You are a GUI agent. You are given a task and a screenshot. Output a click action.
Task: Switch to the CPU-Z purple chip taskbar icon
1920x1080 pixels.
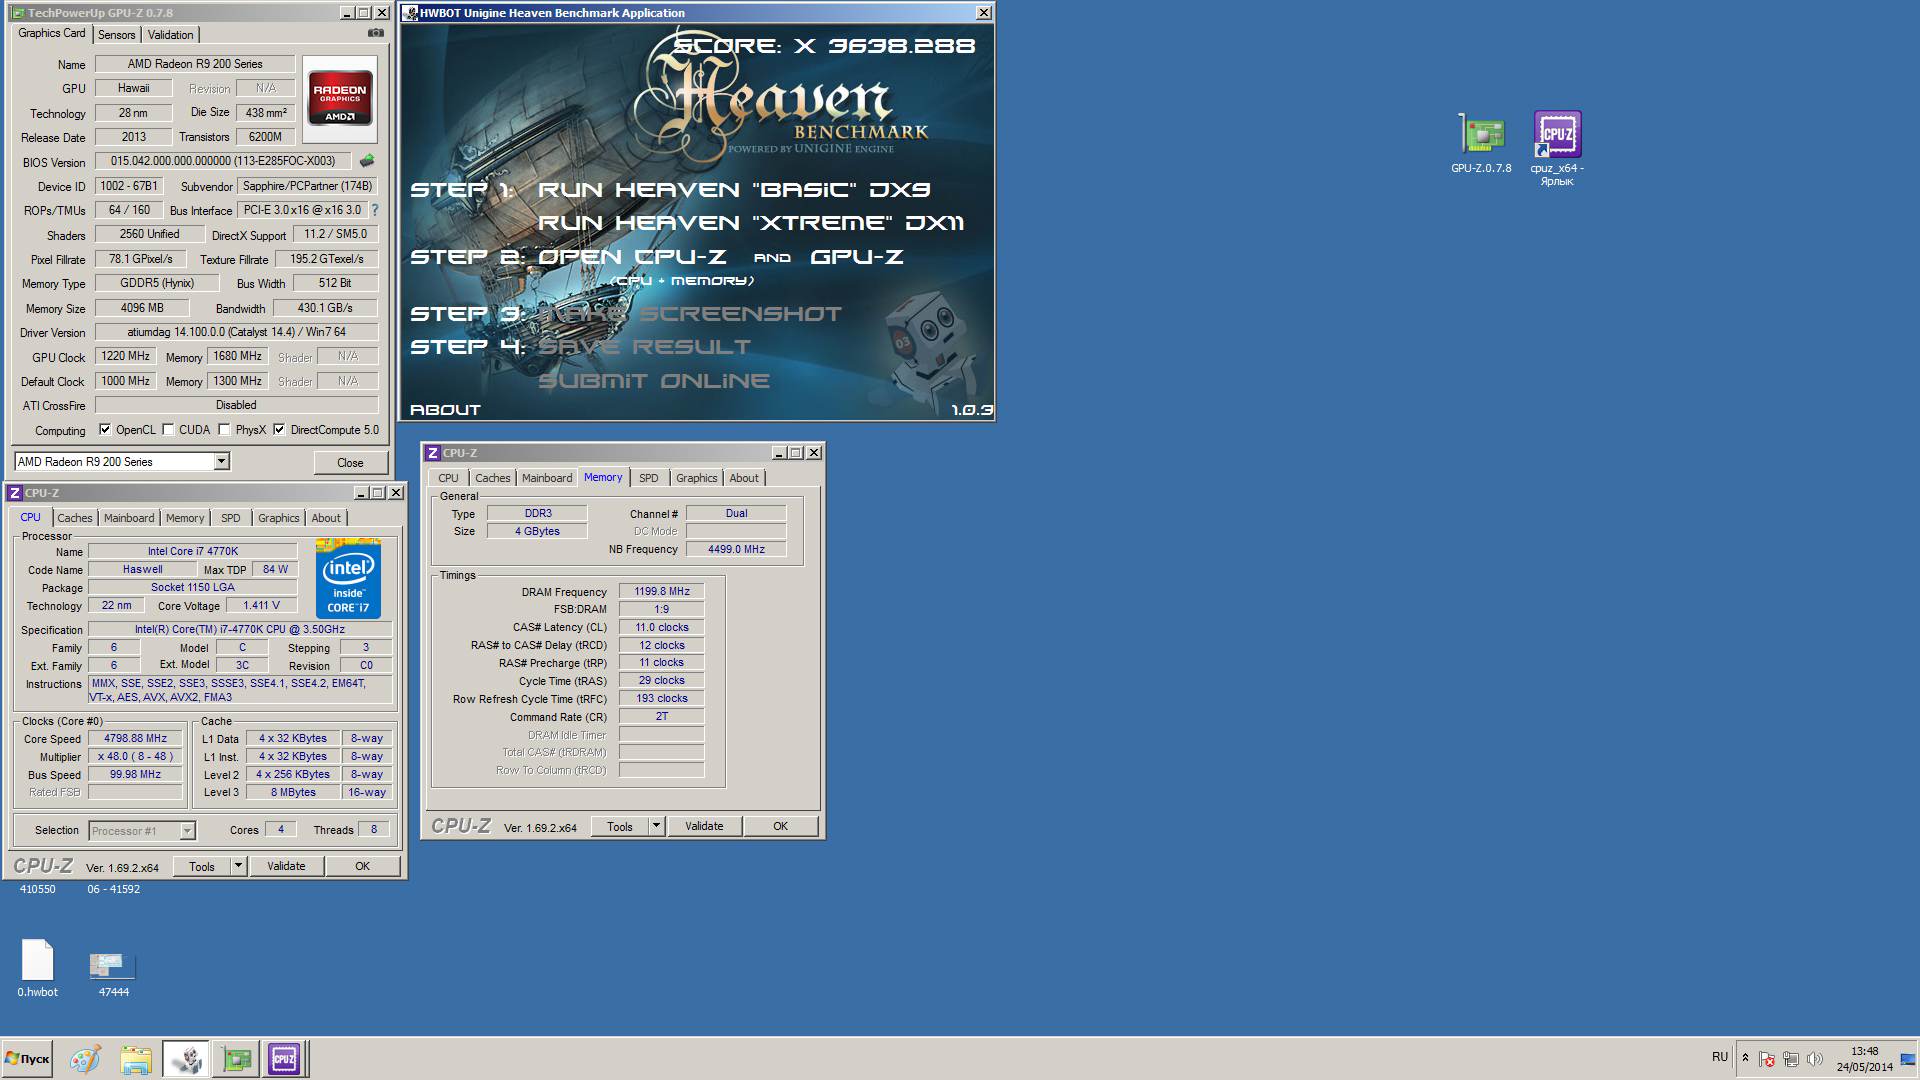[x=284, y=1058]
